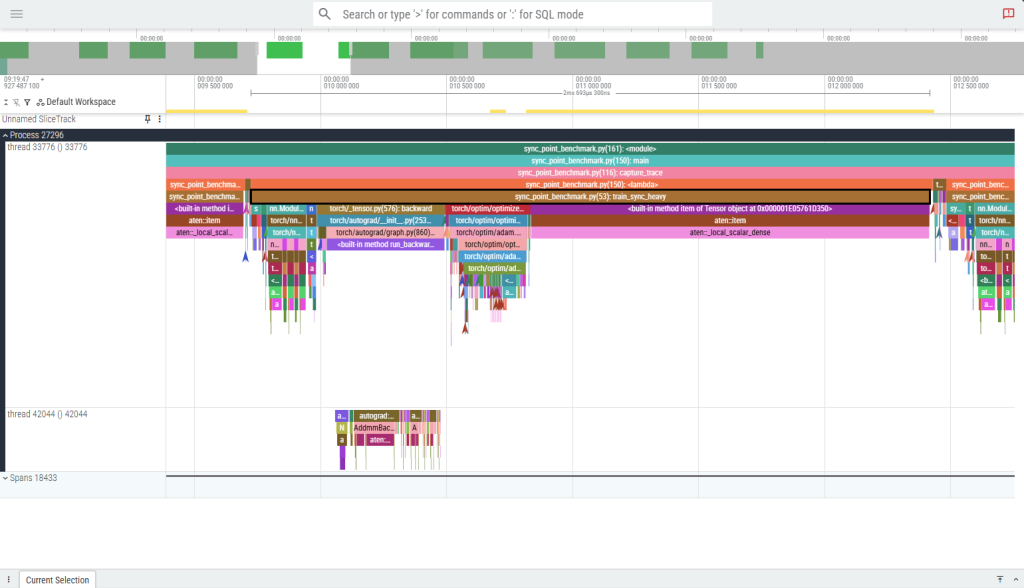Click the collapse all tracks icon
This screenshot has height=588, width=1024.
click(x=6, y=102)
